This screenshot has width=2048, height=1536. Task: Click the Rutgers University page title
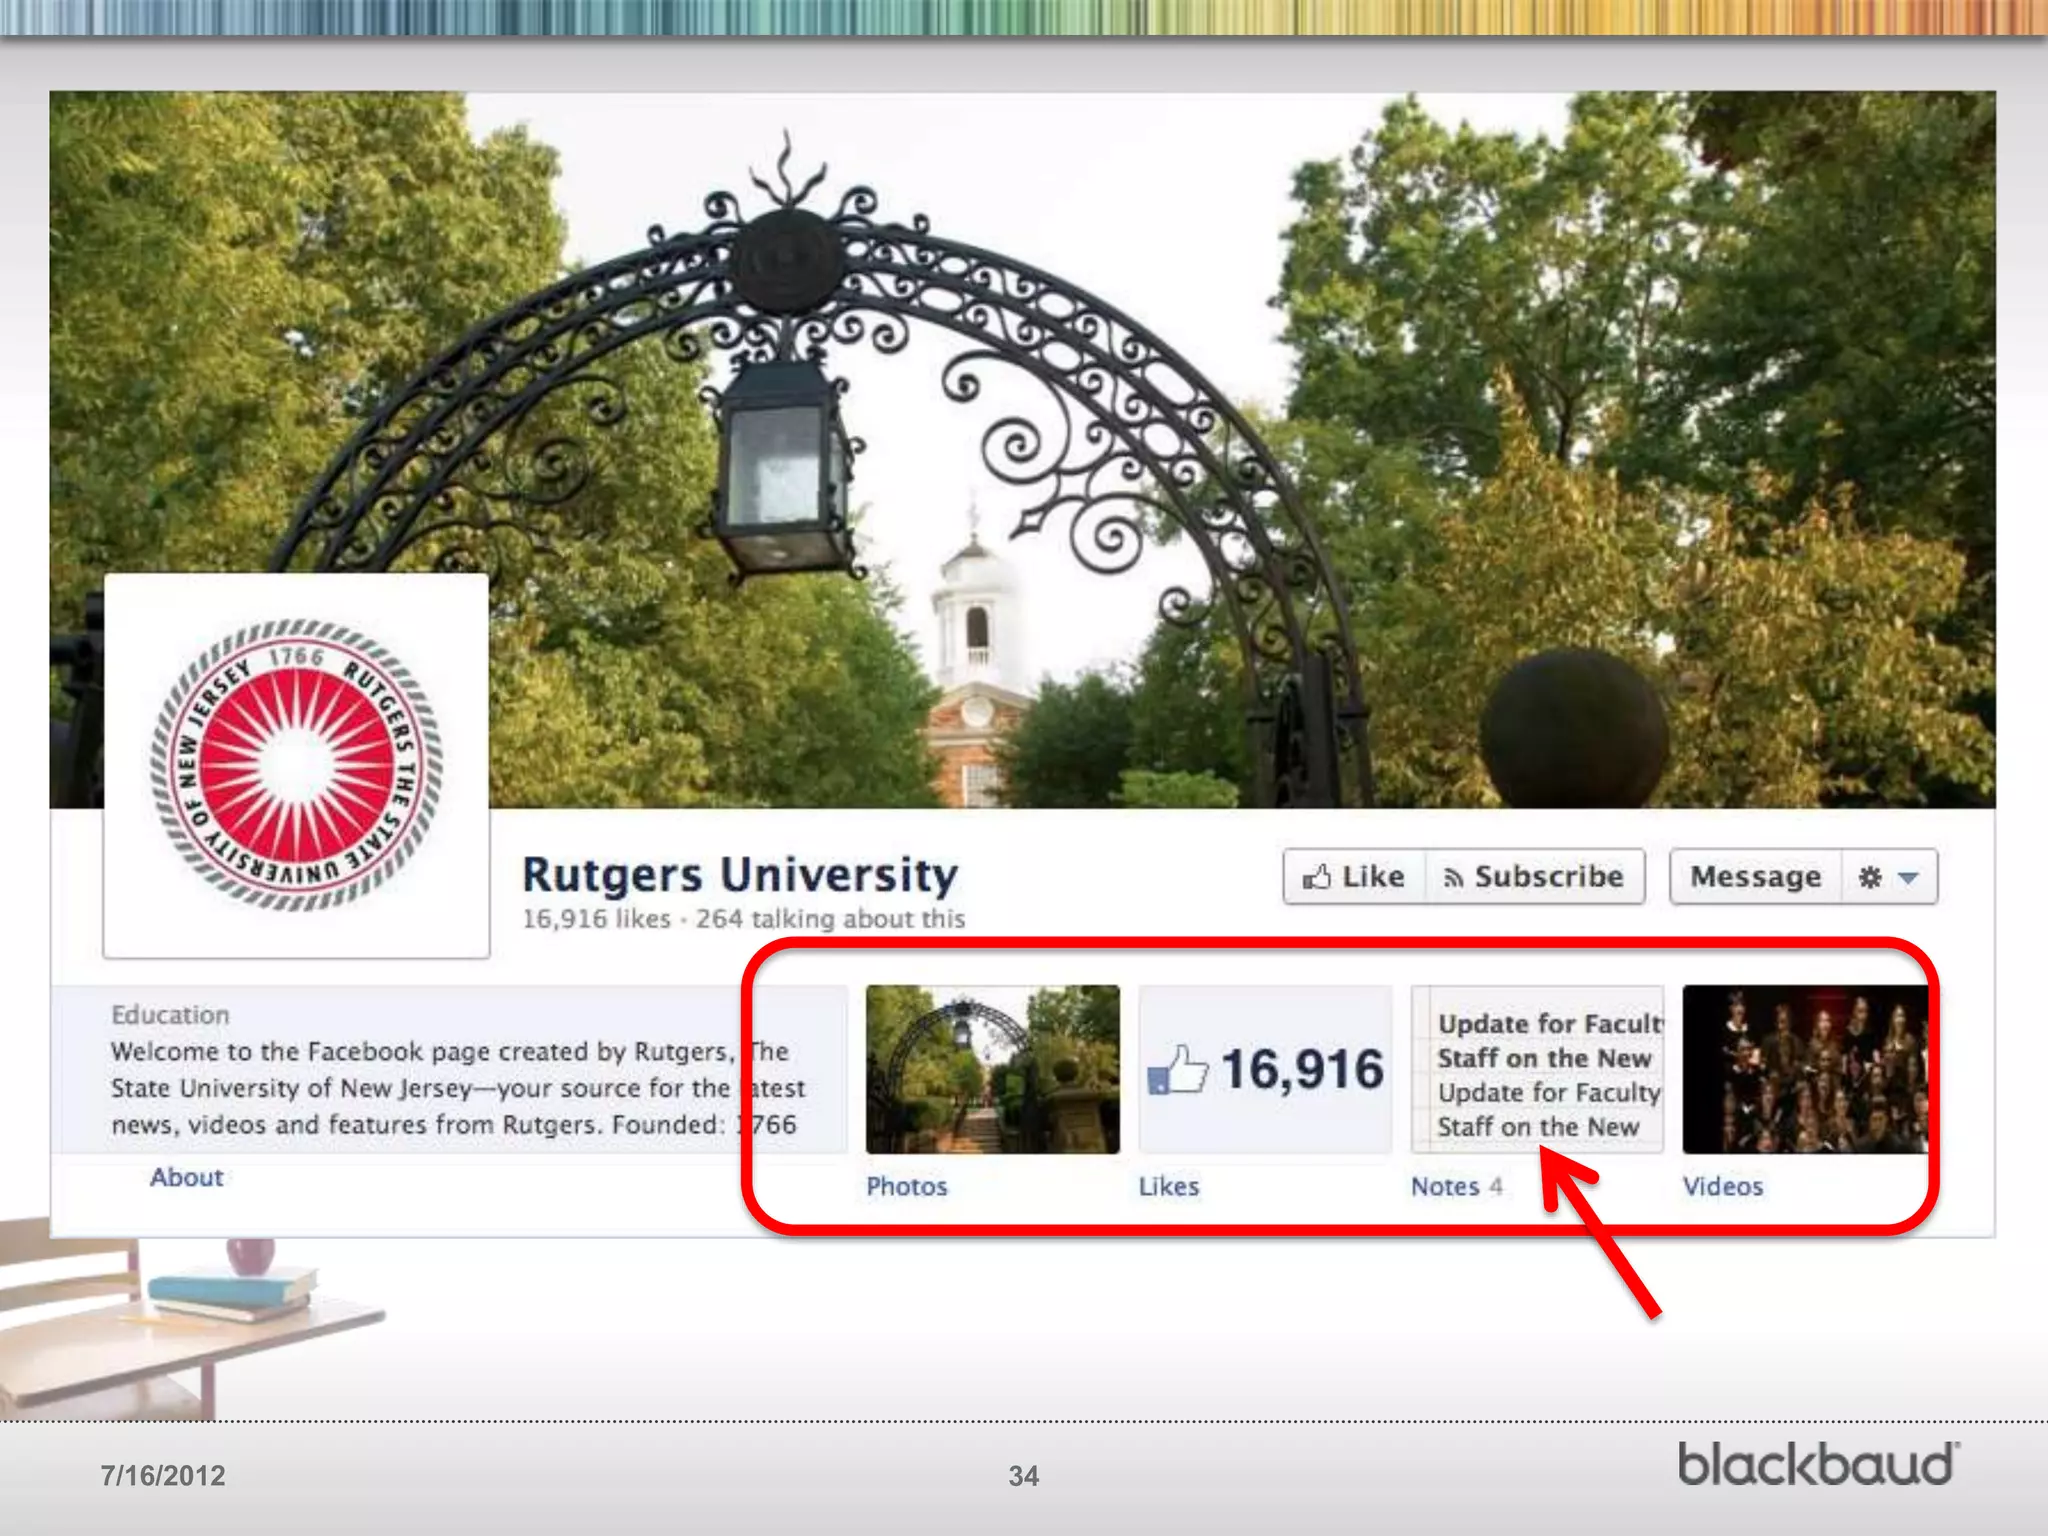point(740,874)
